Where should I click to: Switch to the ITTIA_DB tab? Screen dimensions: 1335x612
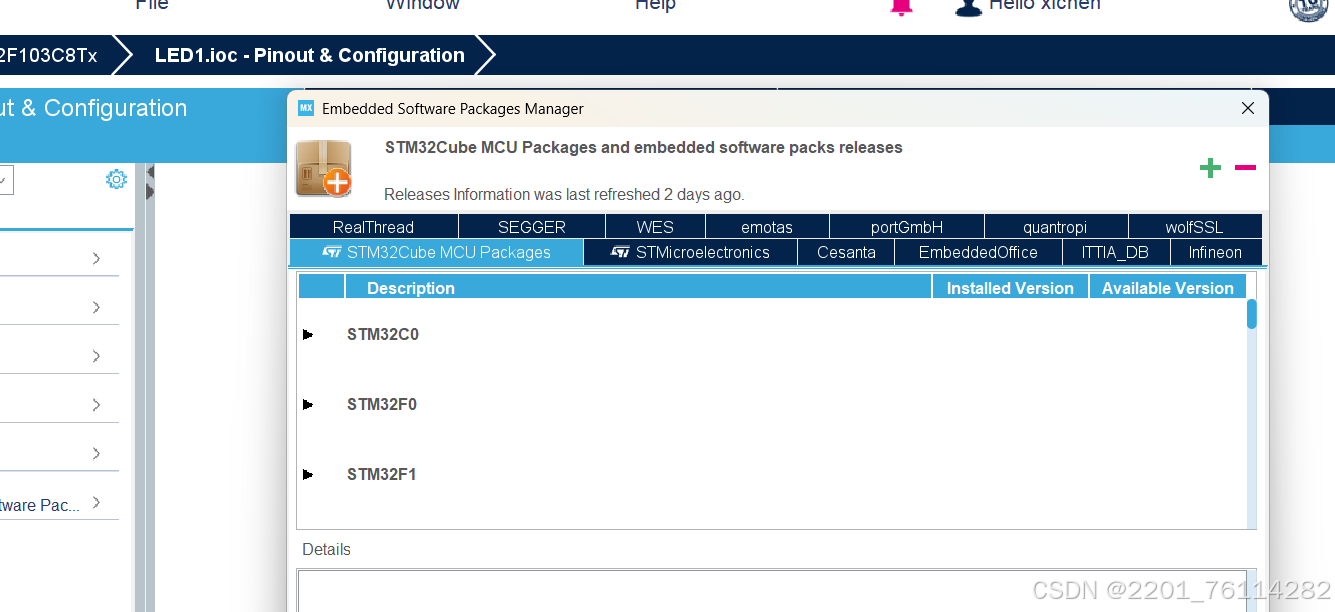click(1115, 252)
